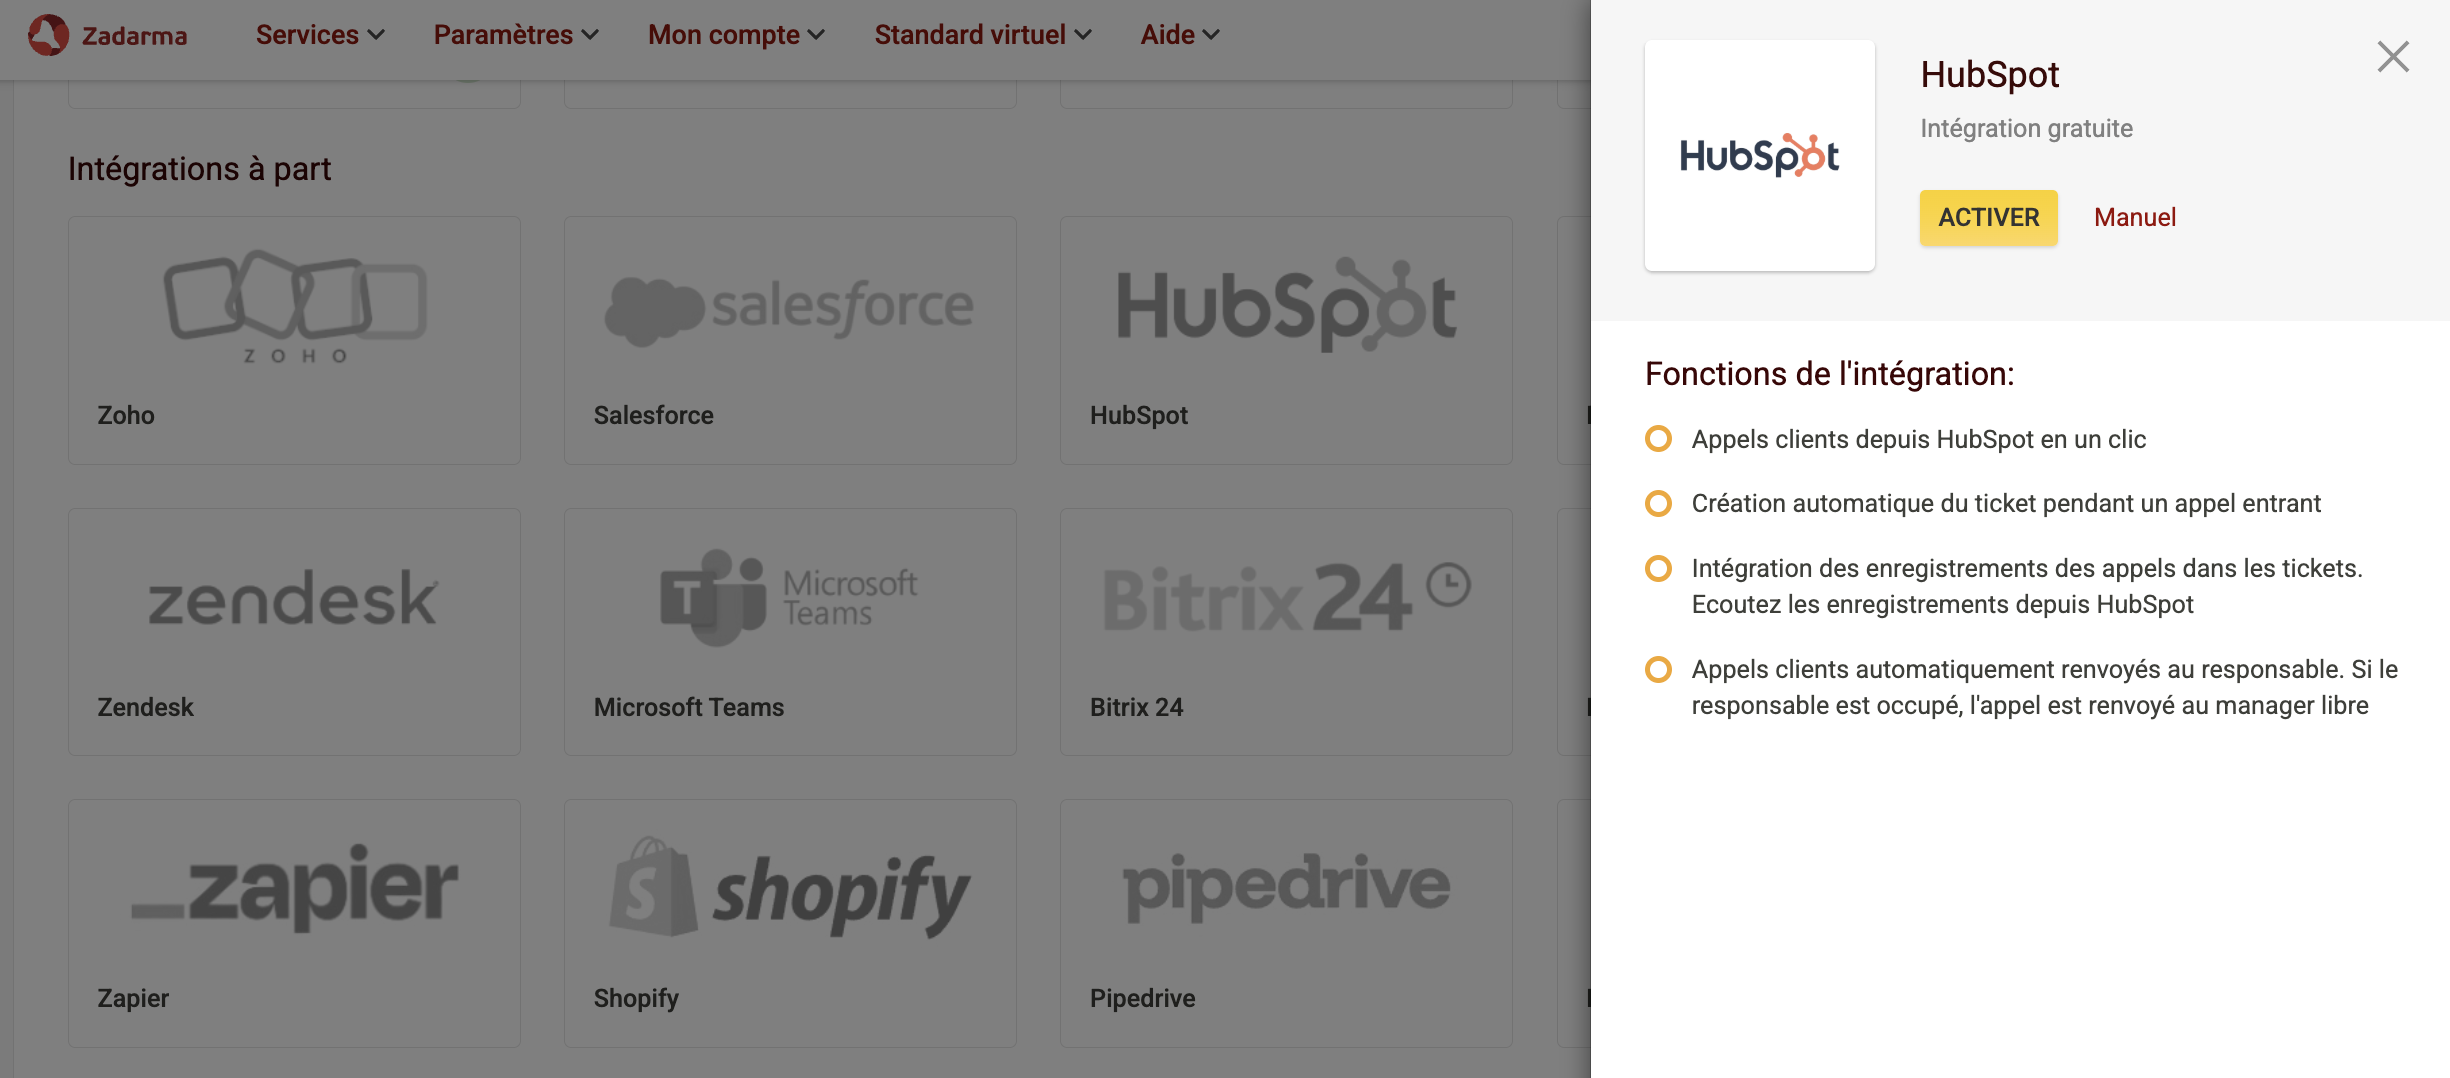
Task: Click the HubSpot card in integrations grid
Action: (1286, 340)
